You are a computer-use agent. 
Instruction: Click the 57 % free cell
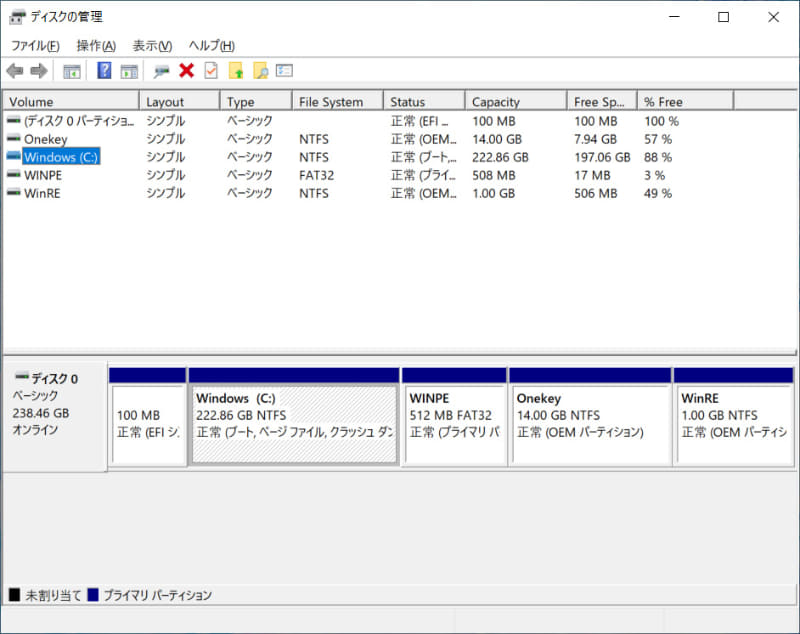[x=658, y=139]
